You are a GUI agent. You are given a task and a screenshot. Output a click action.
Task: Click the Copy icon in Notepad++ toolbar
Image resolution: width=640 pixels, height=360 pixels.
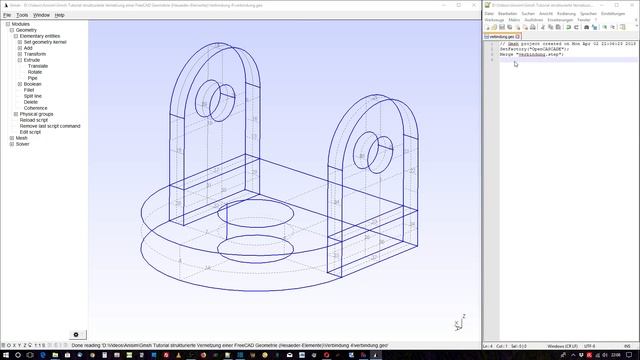(551, 27)
